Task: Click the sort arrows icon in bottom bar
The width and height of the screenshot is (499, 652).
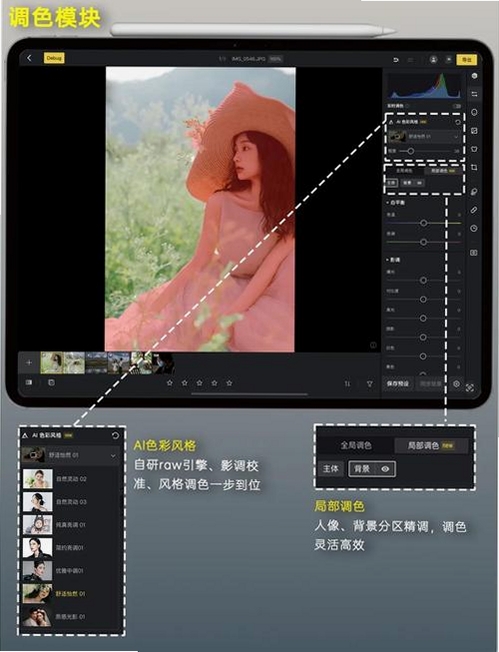Action: [x=347, y=384]
